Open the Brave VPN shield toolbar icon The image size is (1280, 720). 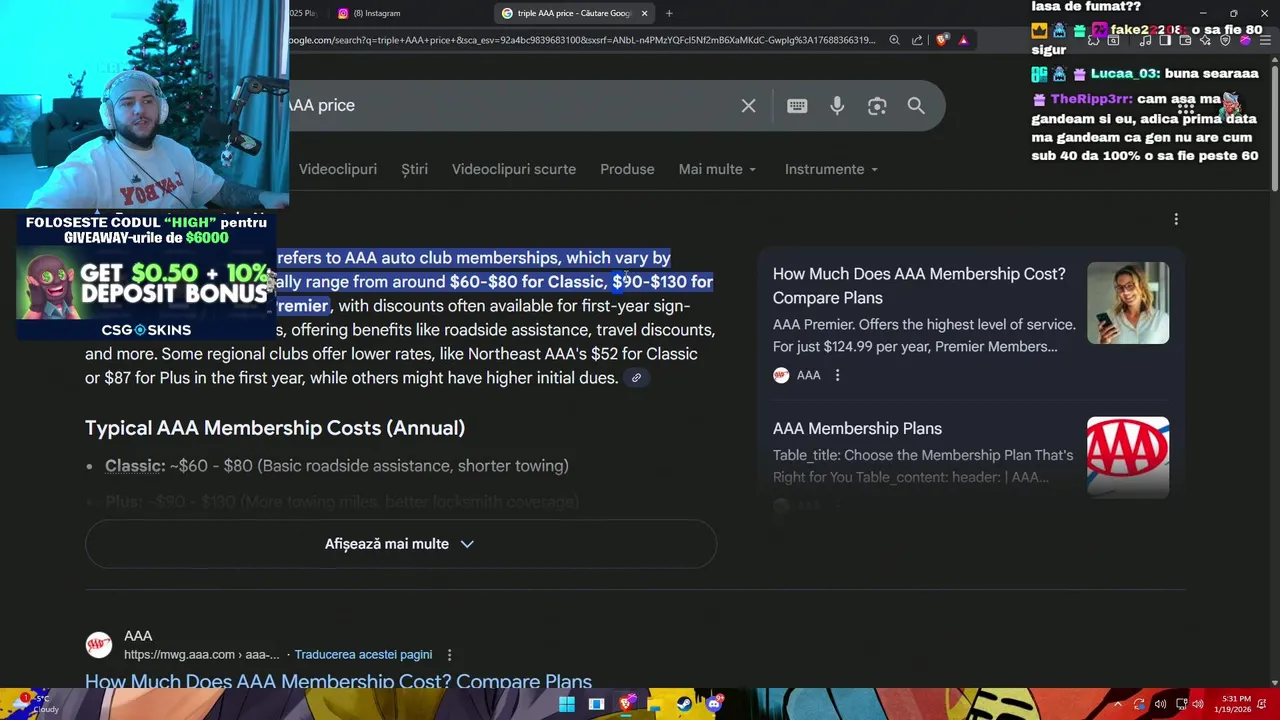click(x=1225, y=41)
